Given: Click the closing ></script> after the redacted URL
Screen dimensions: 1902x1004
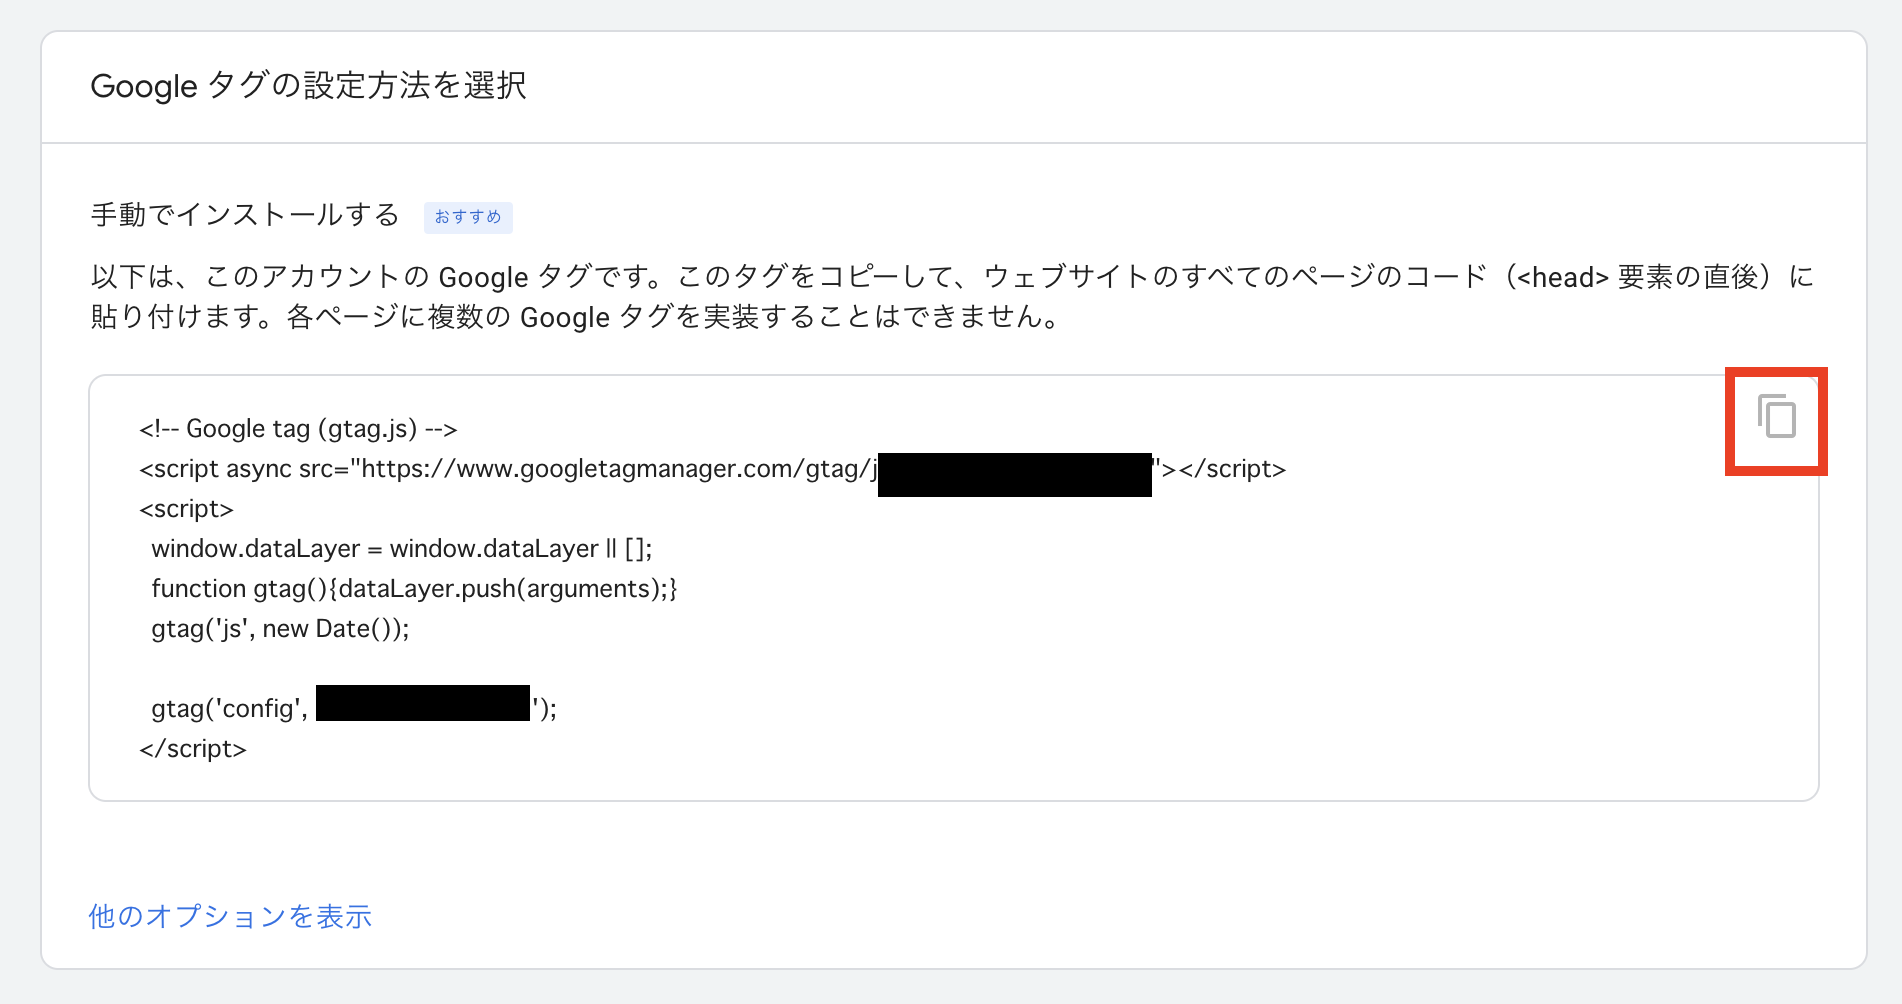Looking at the screenshot, I should 1222,469.
